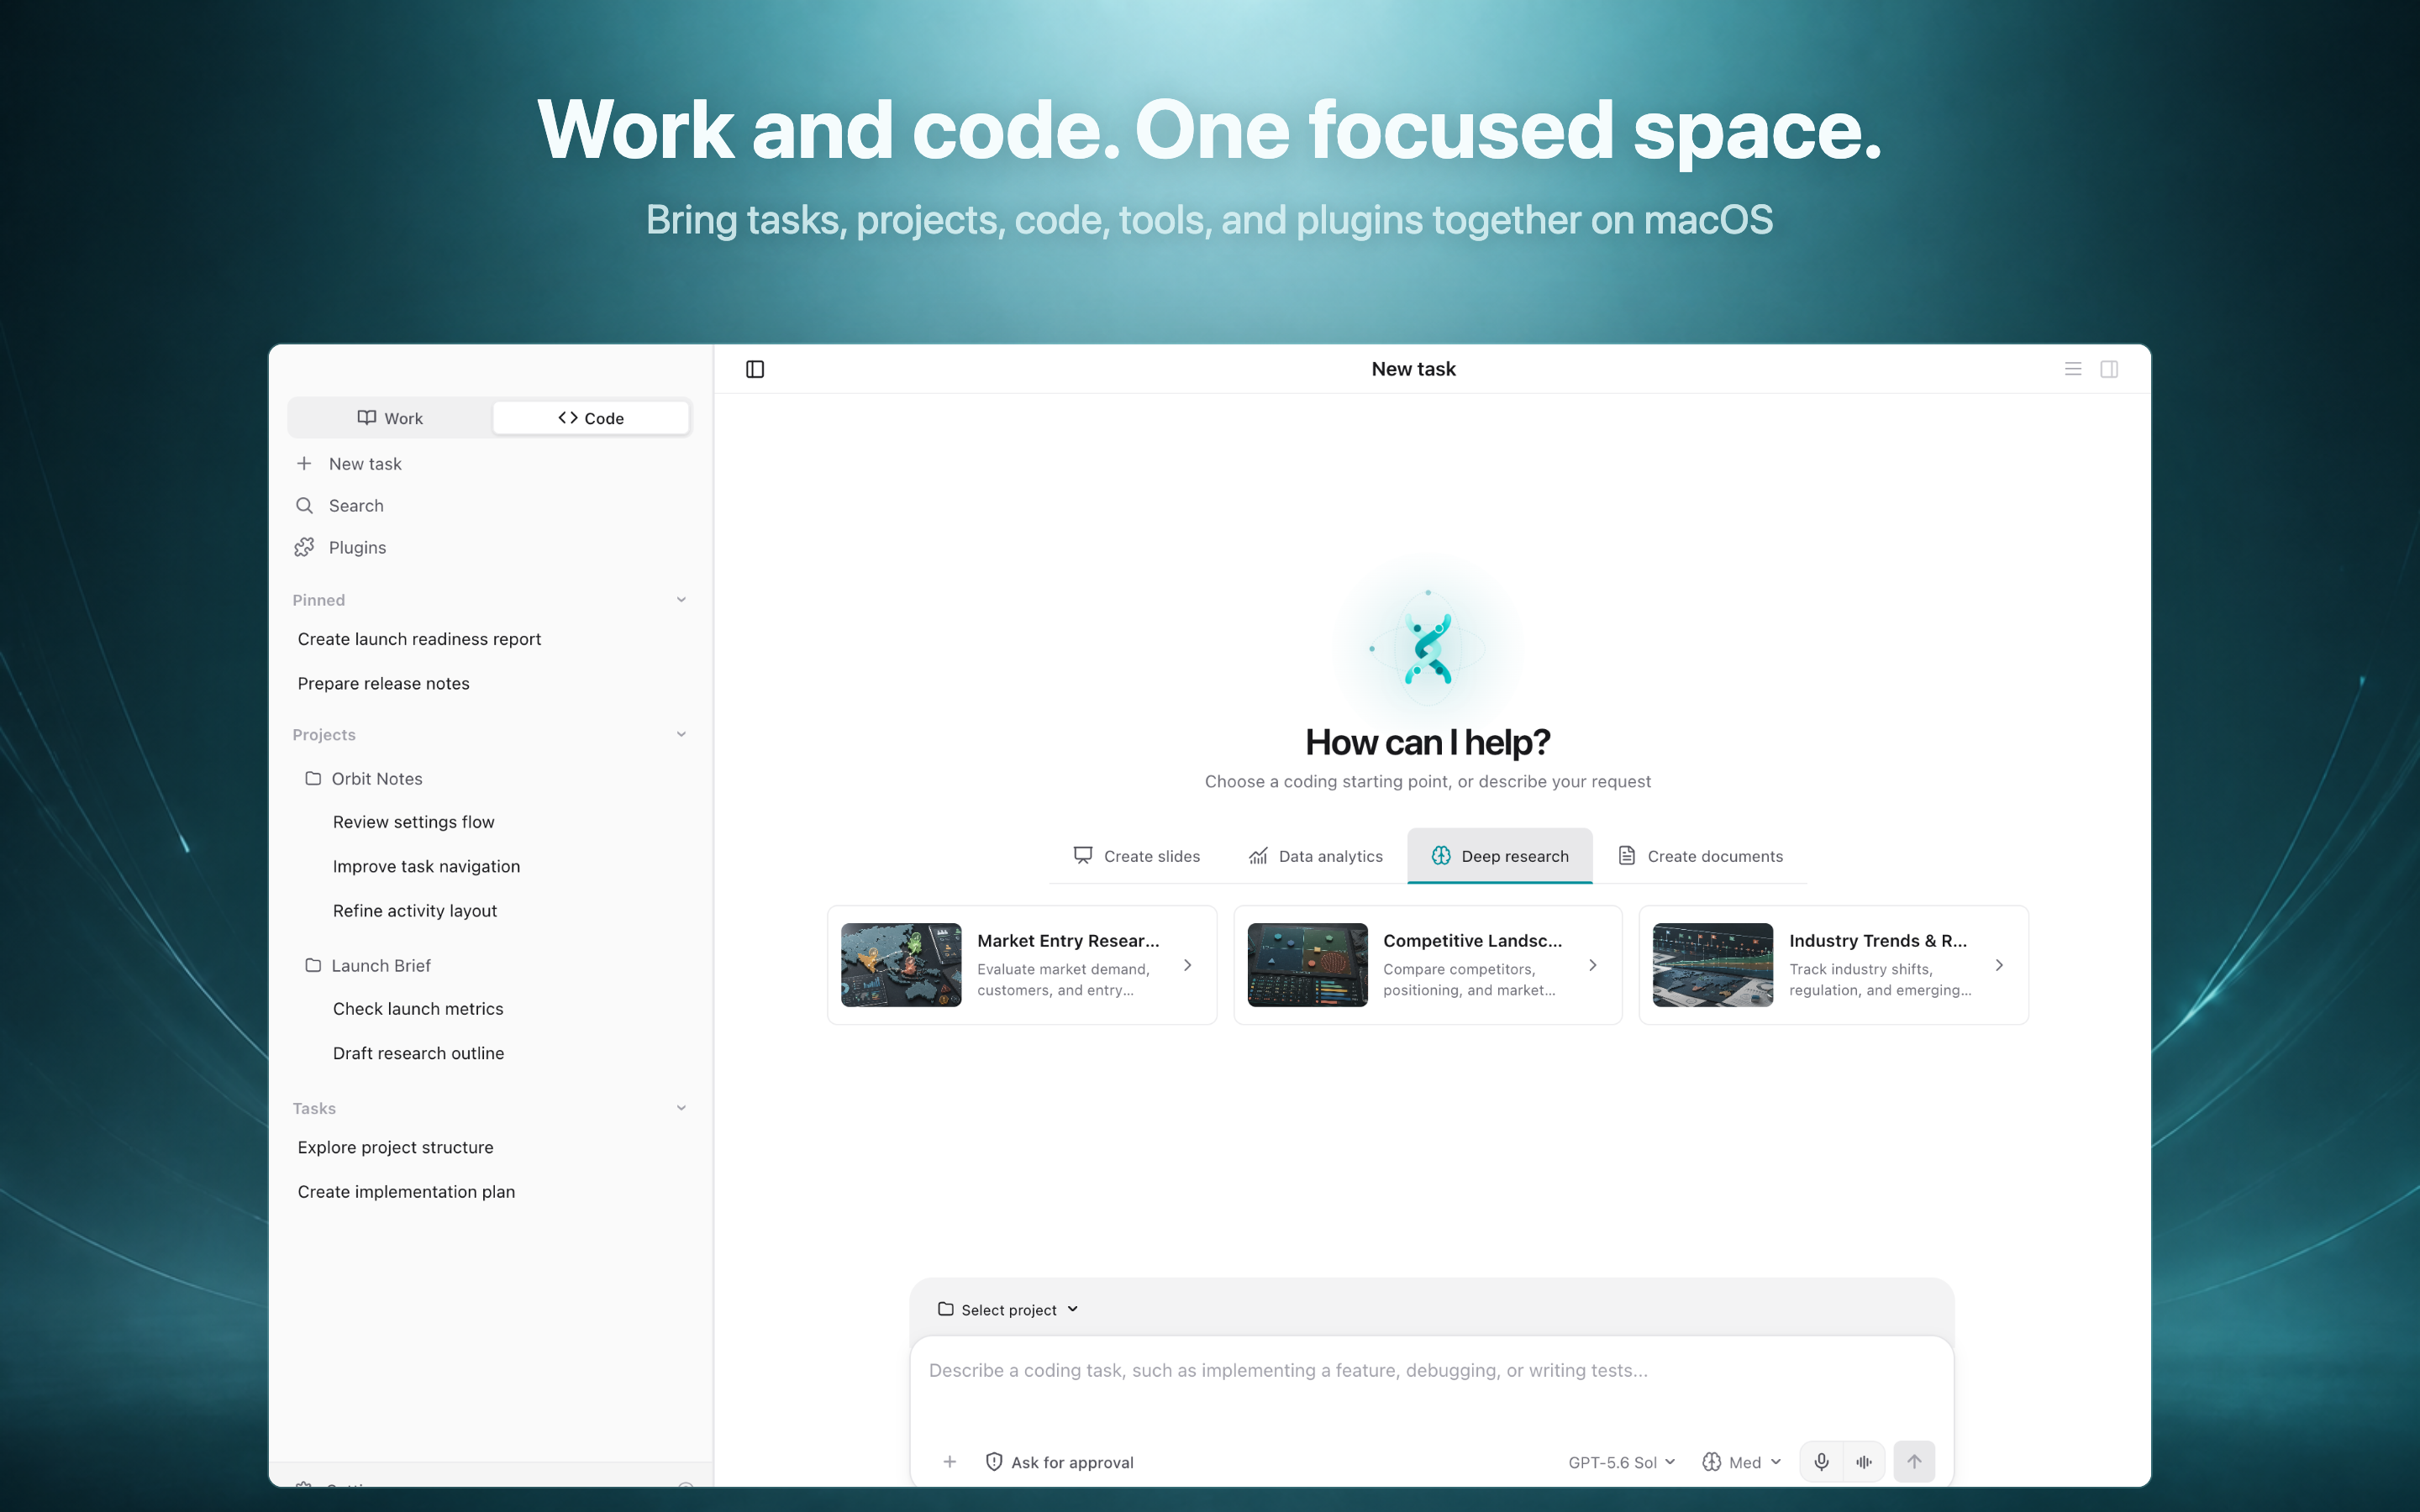Viewport: 2420px width, 1512px height.
Task: Collapse the Tasks section
Action: (x=681, y=1108)
